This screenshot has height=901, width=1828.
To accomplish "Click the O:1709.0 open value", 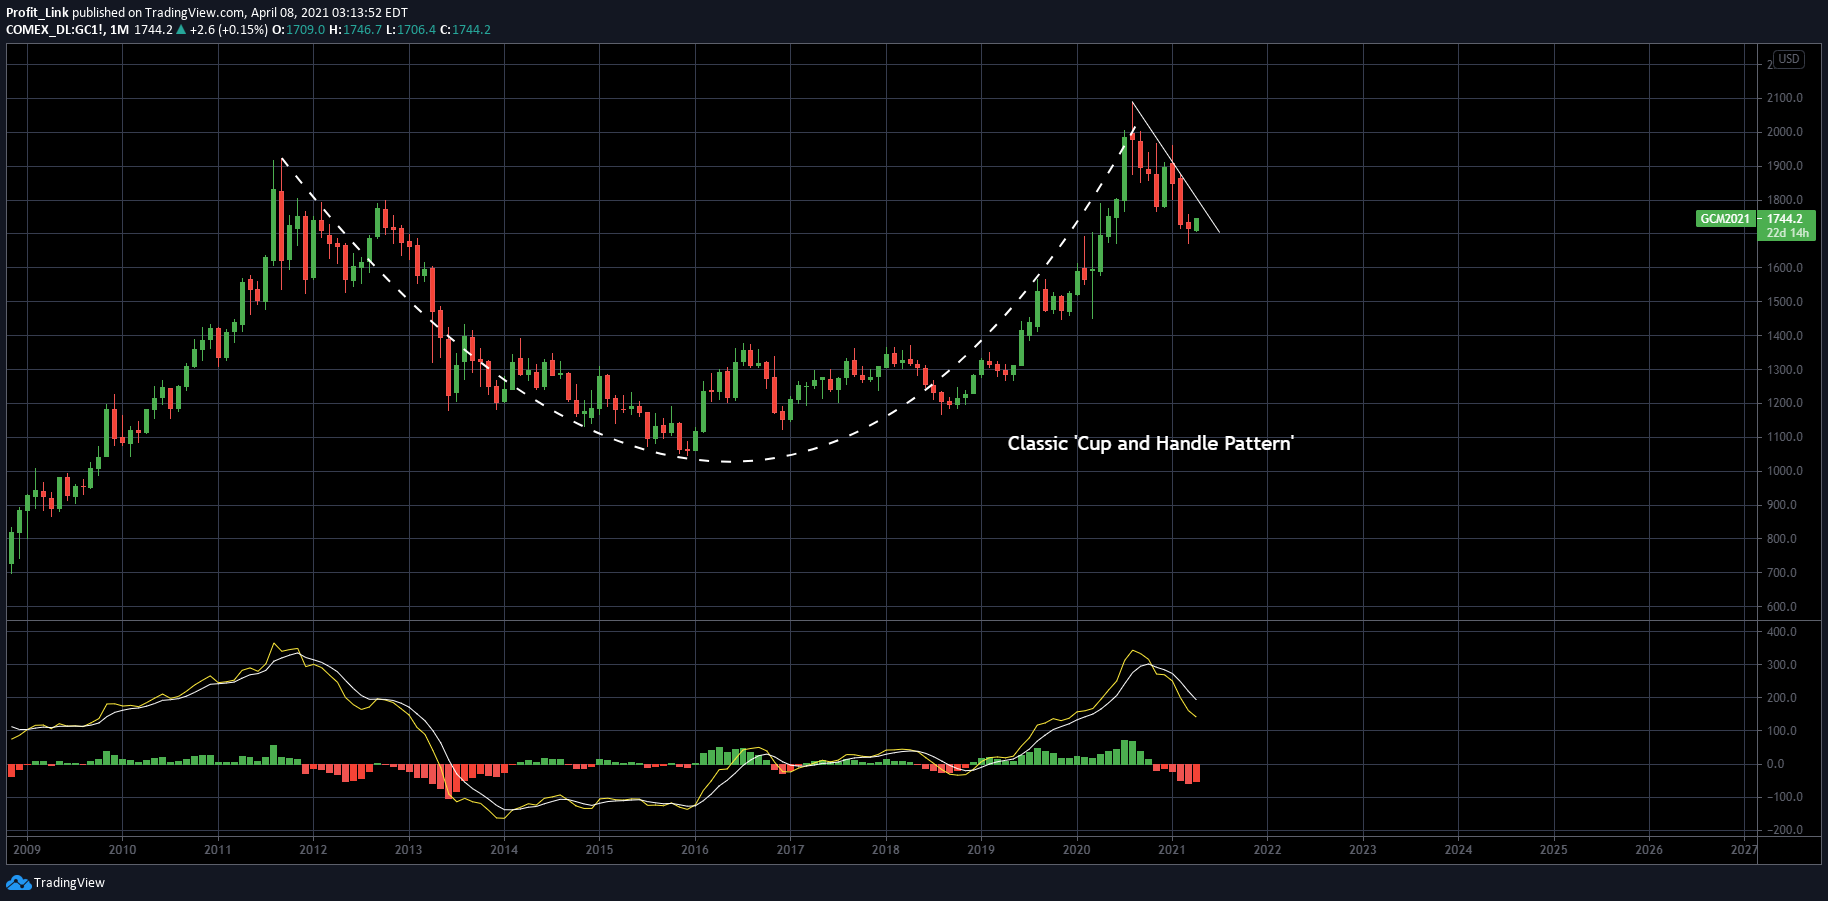I will point(298,30).
